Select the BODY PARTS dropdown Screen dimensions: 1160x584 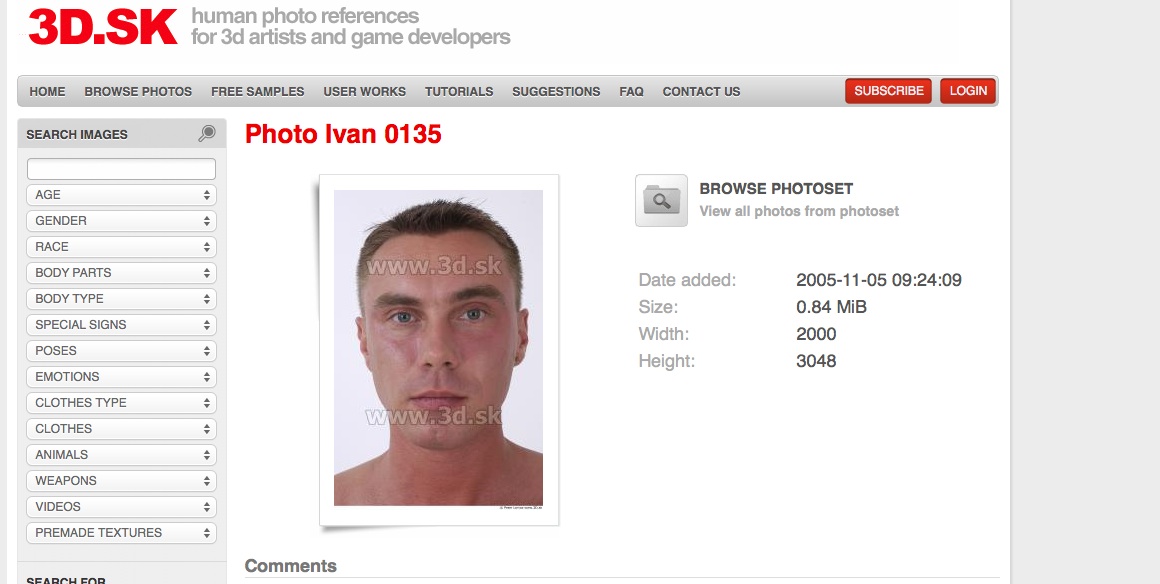click(121, 272)
